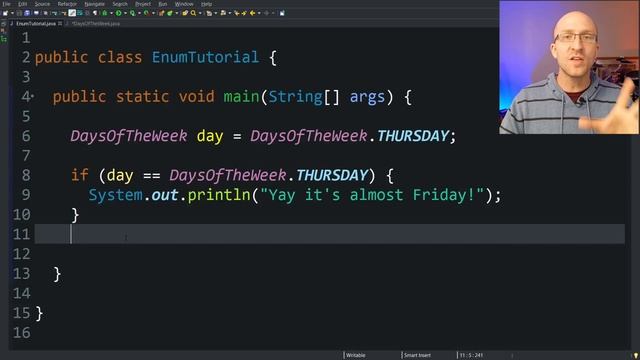Click the Next Annotation yellow arrow icon
640x360 pixels.
(244, 13)
